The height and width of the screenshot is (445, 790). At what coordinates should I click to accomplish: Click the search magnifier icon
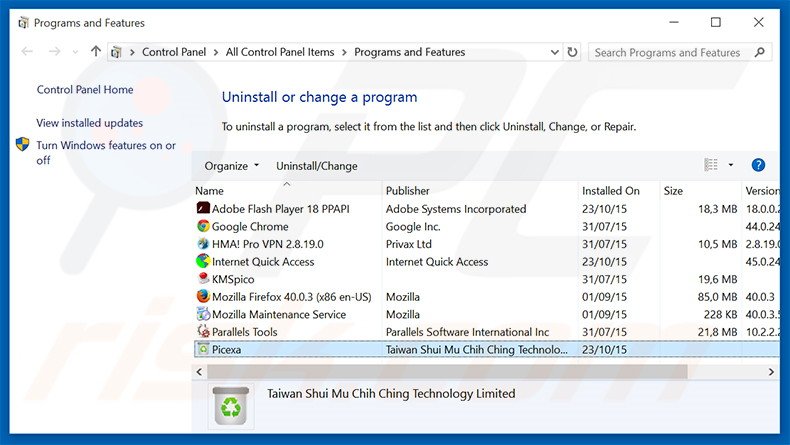click(x=760, y=52)
